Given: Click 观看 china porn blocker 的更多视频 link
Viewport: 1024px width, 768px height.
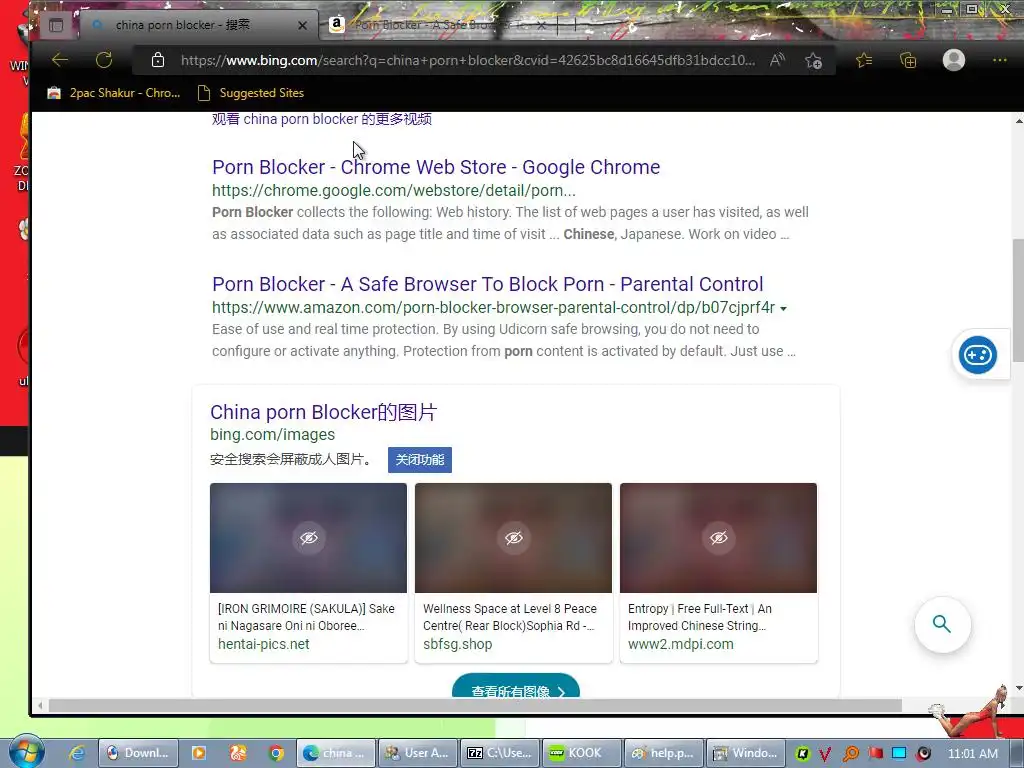Looking at the screenshot, I should [322, 120].
